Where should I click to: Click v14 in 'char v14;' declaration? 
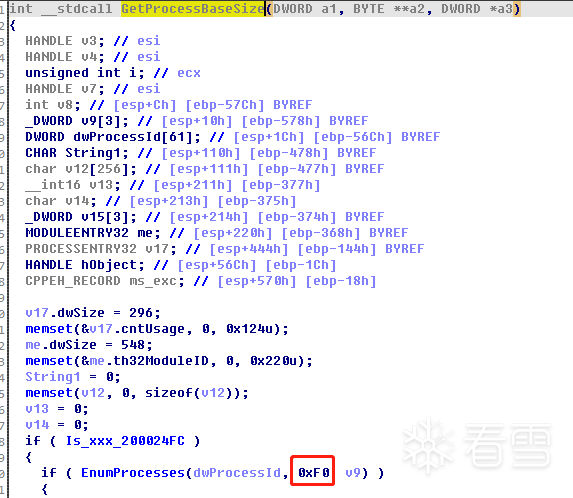click(77, 201)
